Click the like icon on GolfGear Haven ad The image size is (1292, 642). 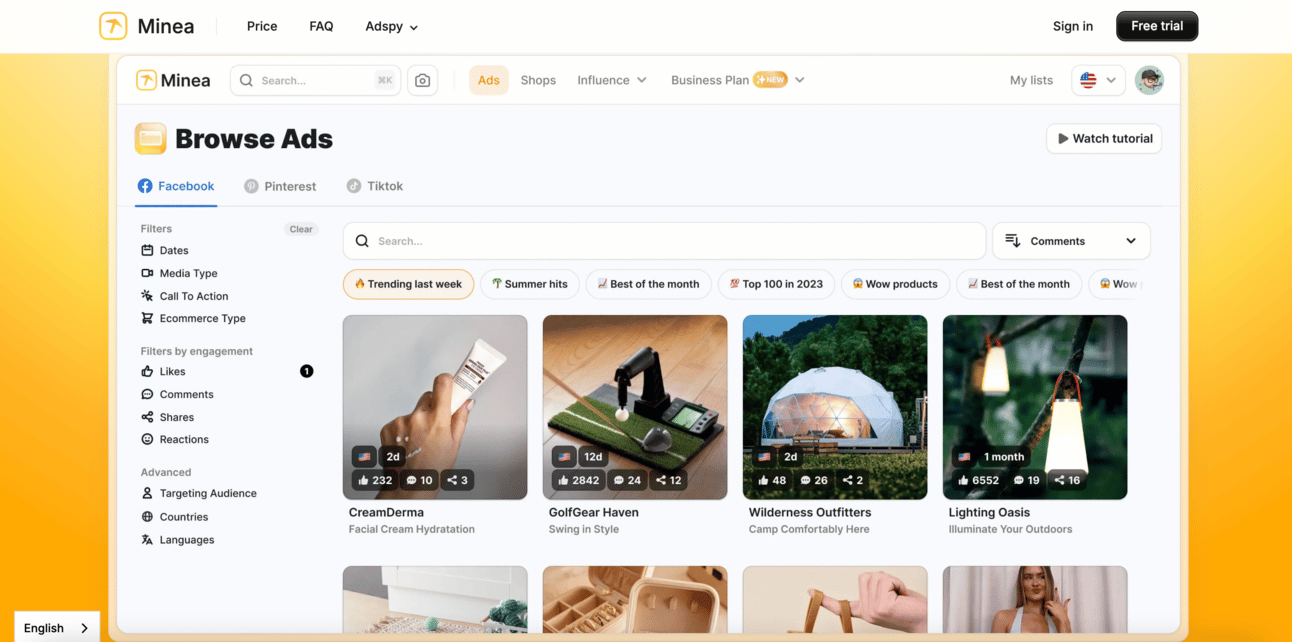pyautogui.click(x=563, y=481)
